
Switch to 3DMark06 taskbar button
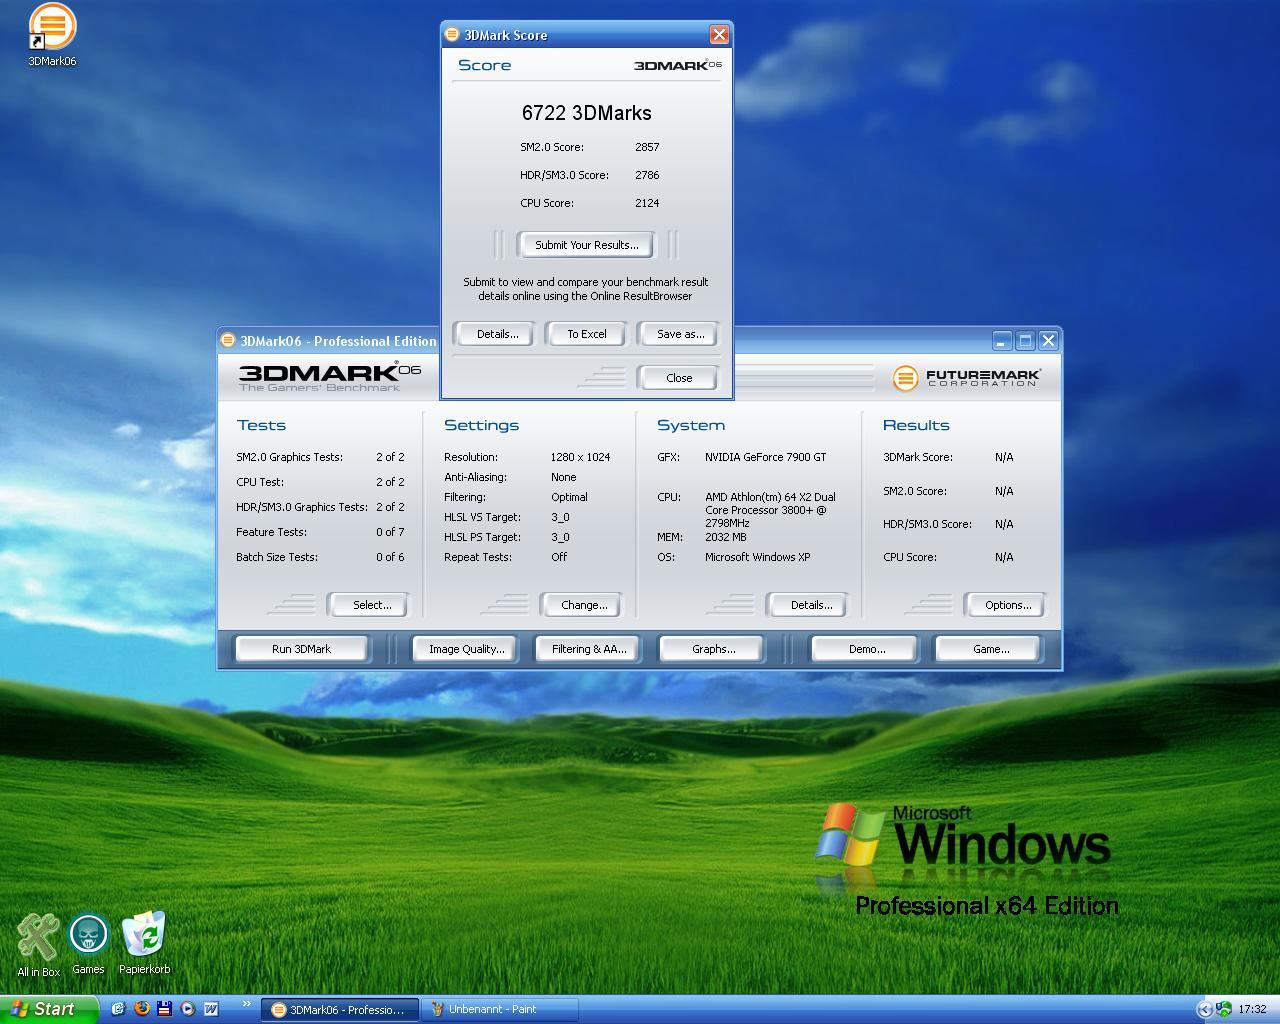[339, 1009]
